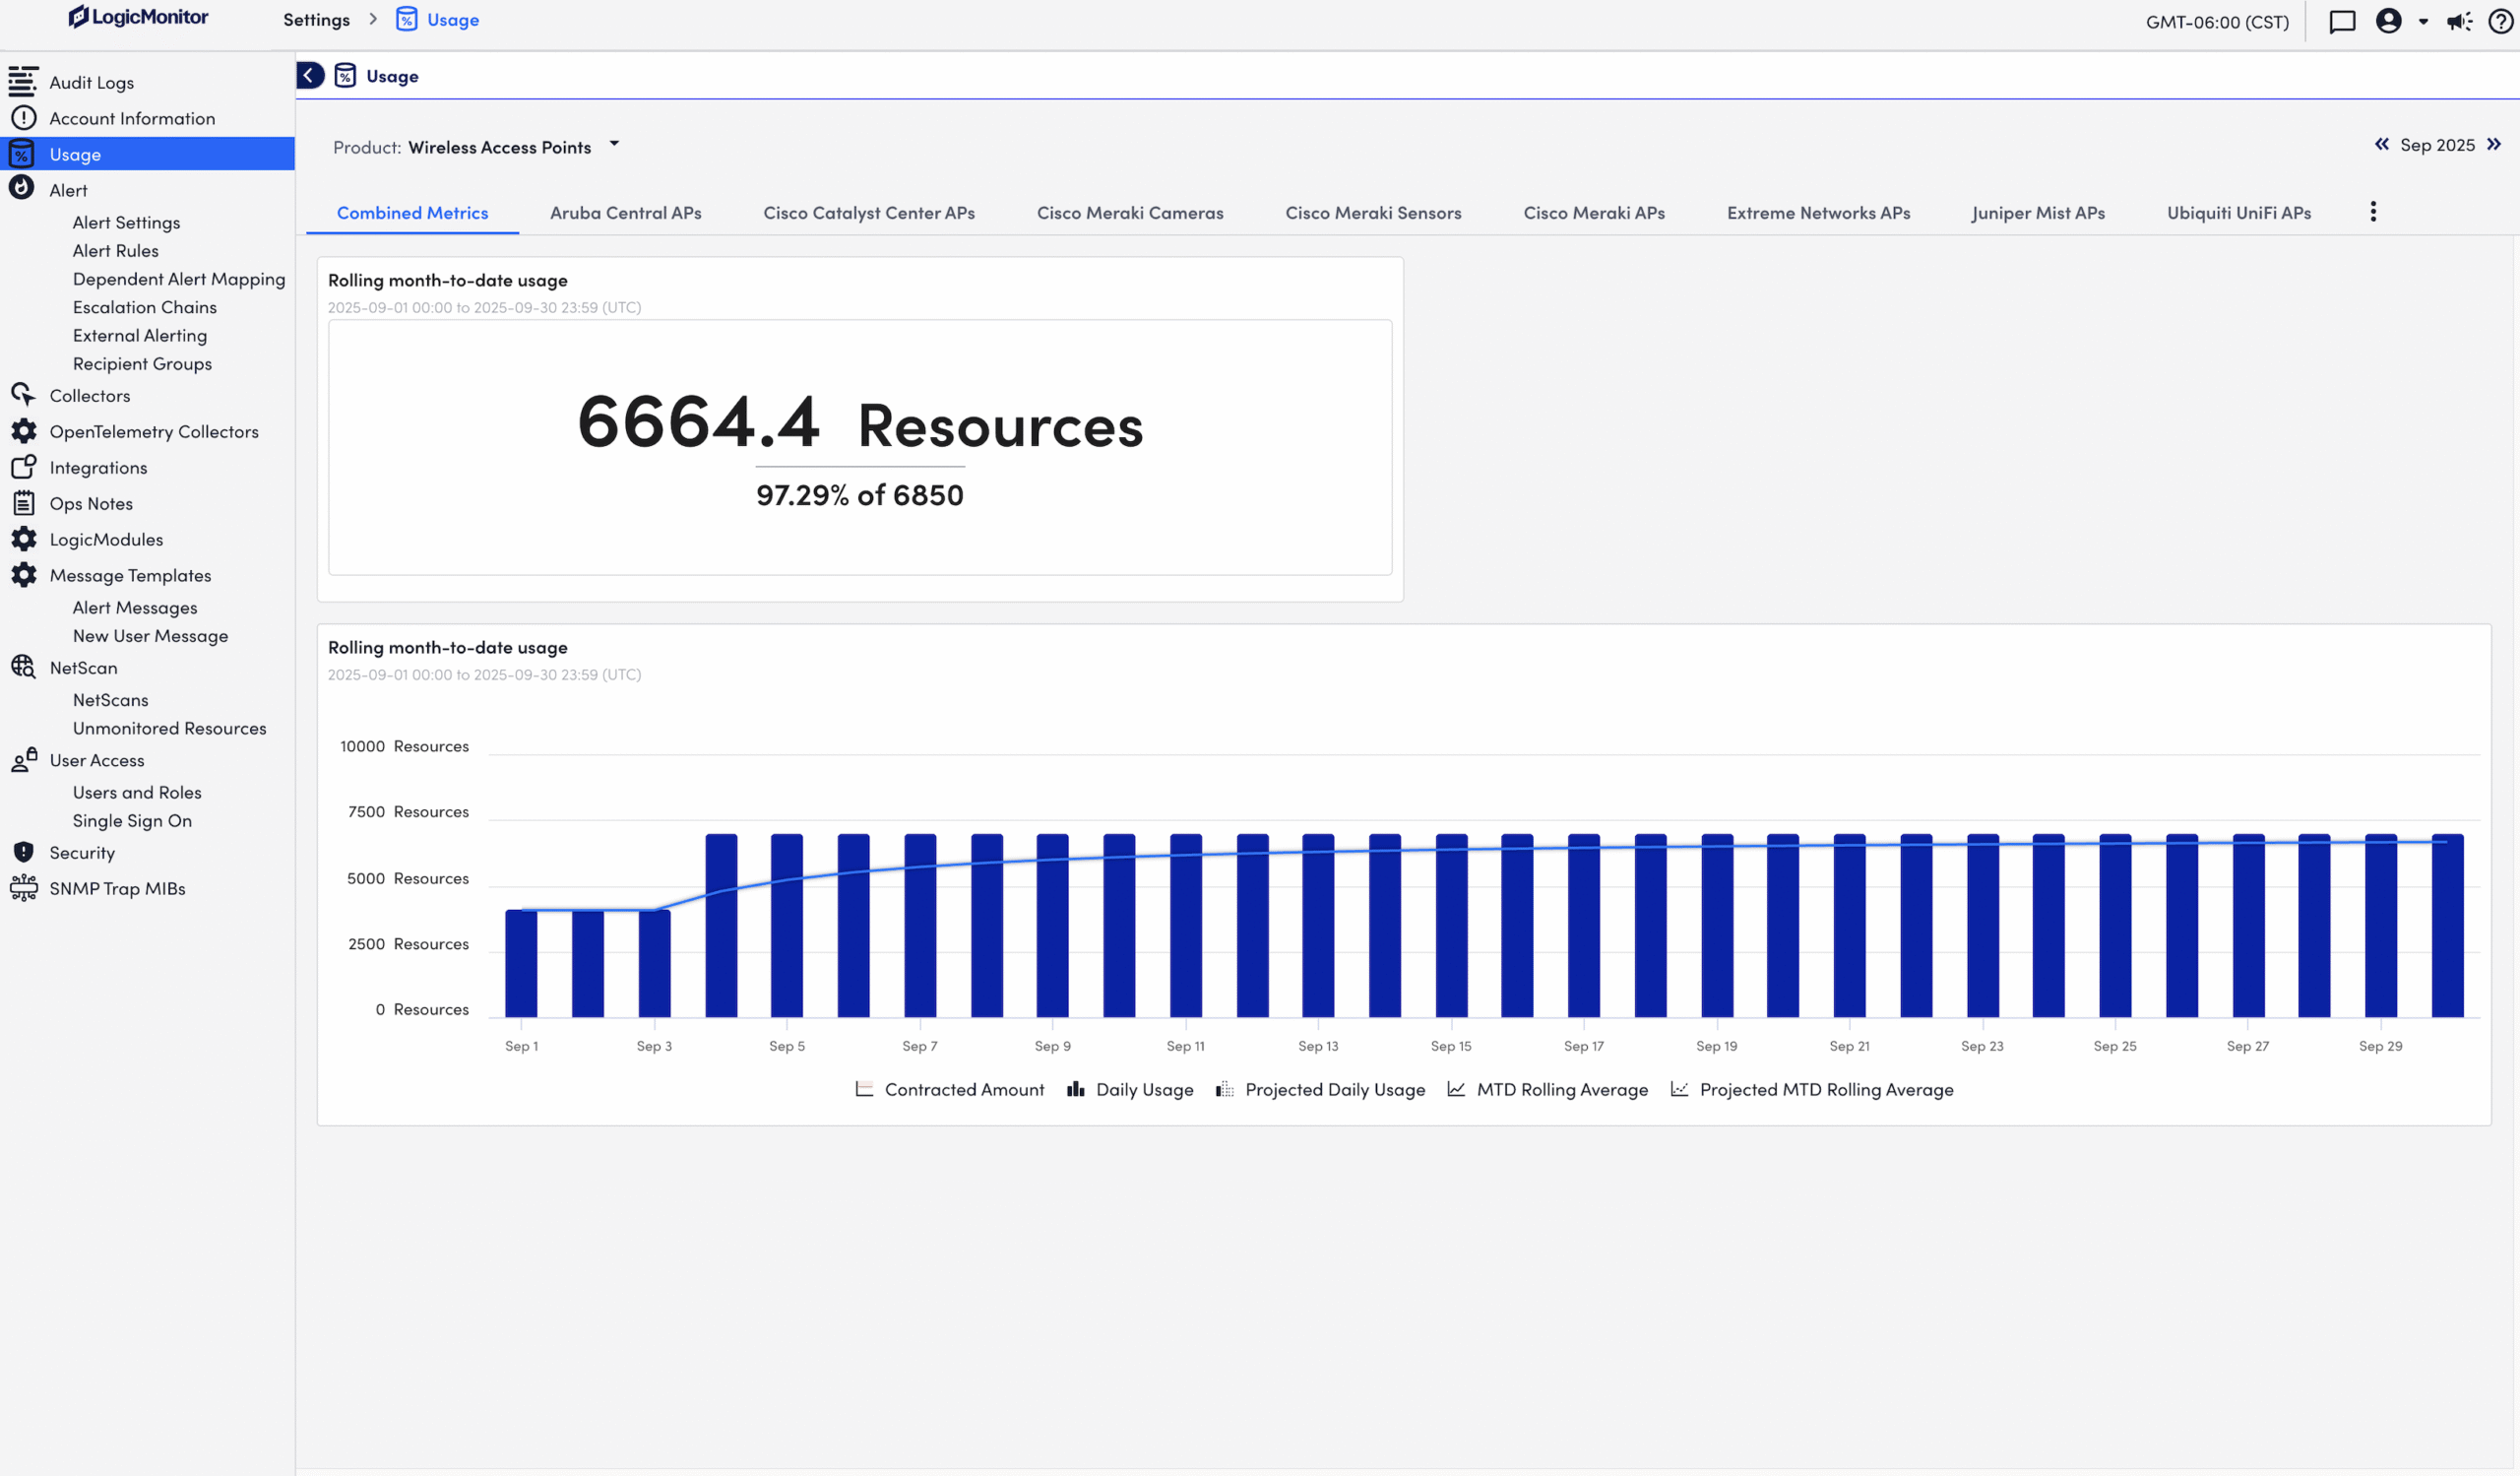Viewport: 2520px width, 1476px height.
Task: Click the SNMP Trap MIBs icon
Action: pyautogui.click(x=23, y=888)
